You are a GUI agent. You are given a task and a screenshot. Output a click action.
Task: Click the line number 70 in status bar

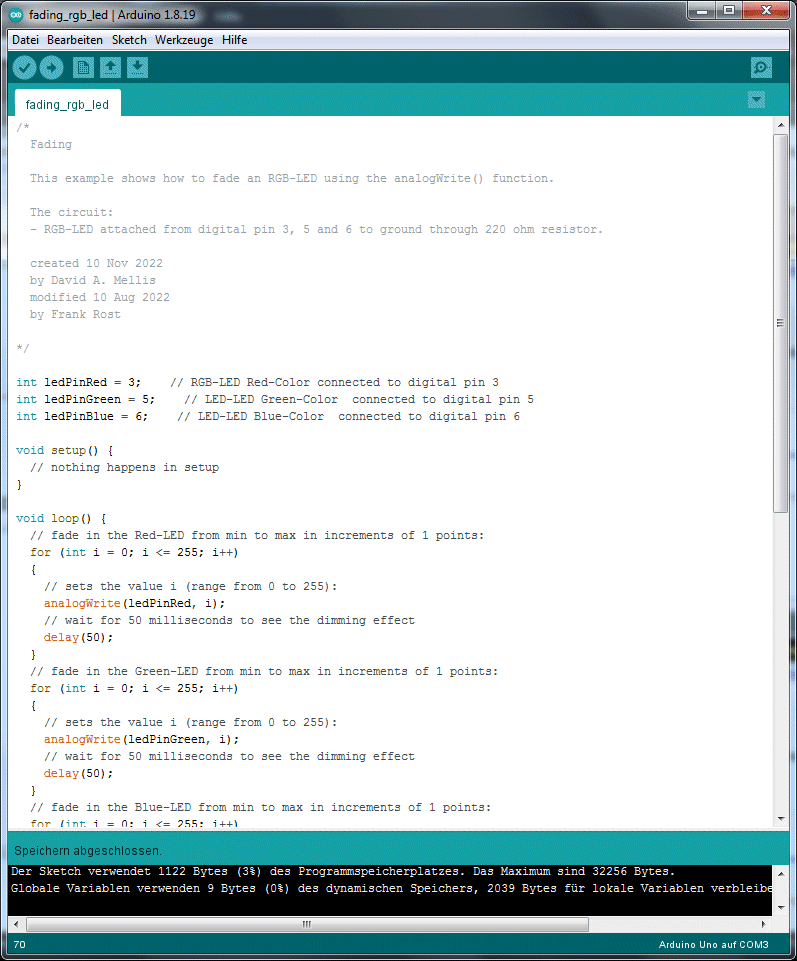(x=20, y=944)
